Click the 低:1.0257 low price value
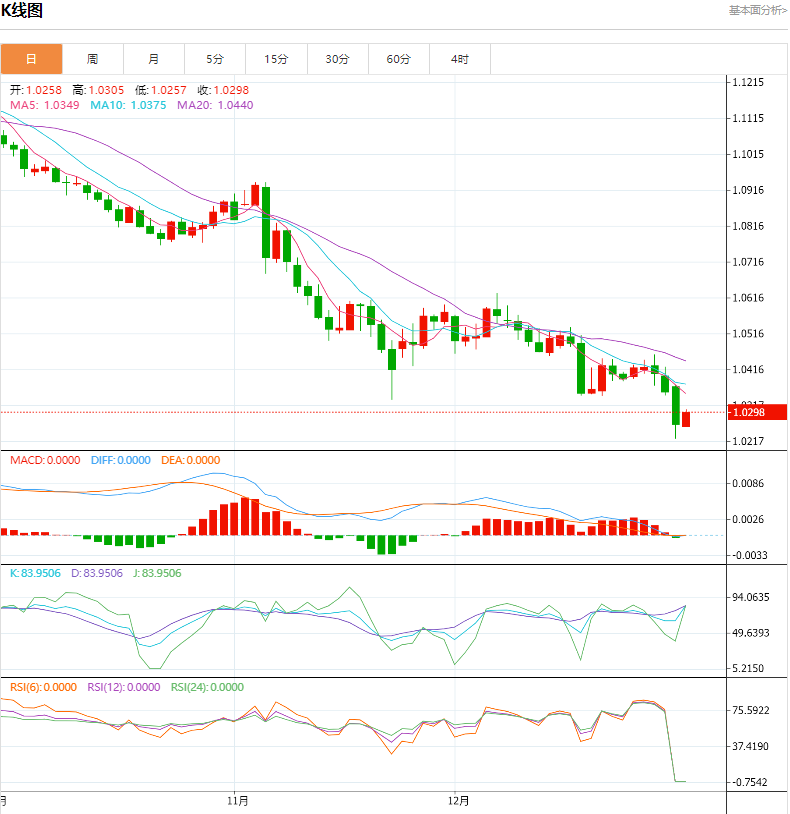 pyautogui.click(x=160, y=90)
